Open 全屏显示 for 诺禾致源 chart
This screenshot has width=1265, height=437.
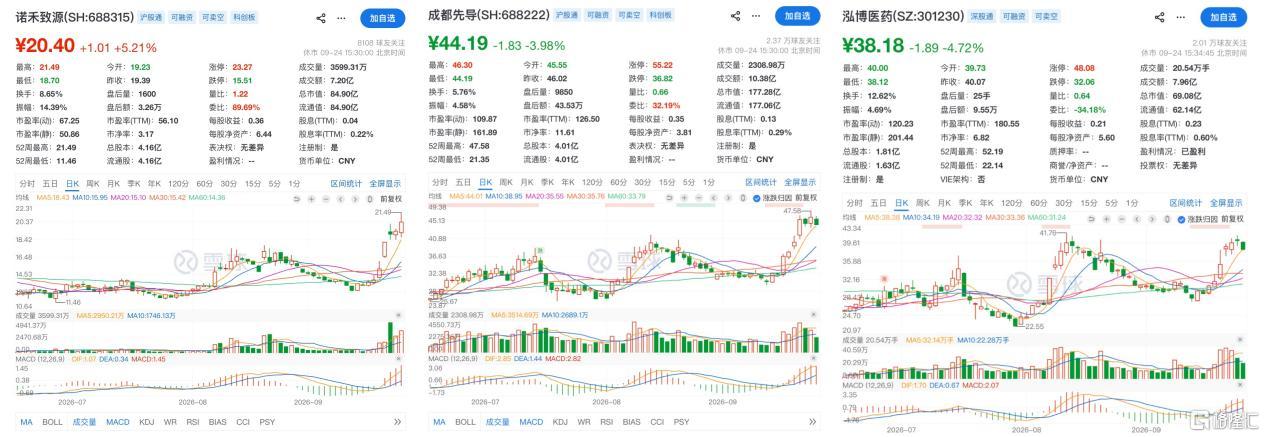(x=385, y=184)
